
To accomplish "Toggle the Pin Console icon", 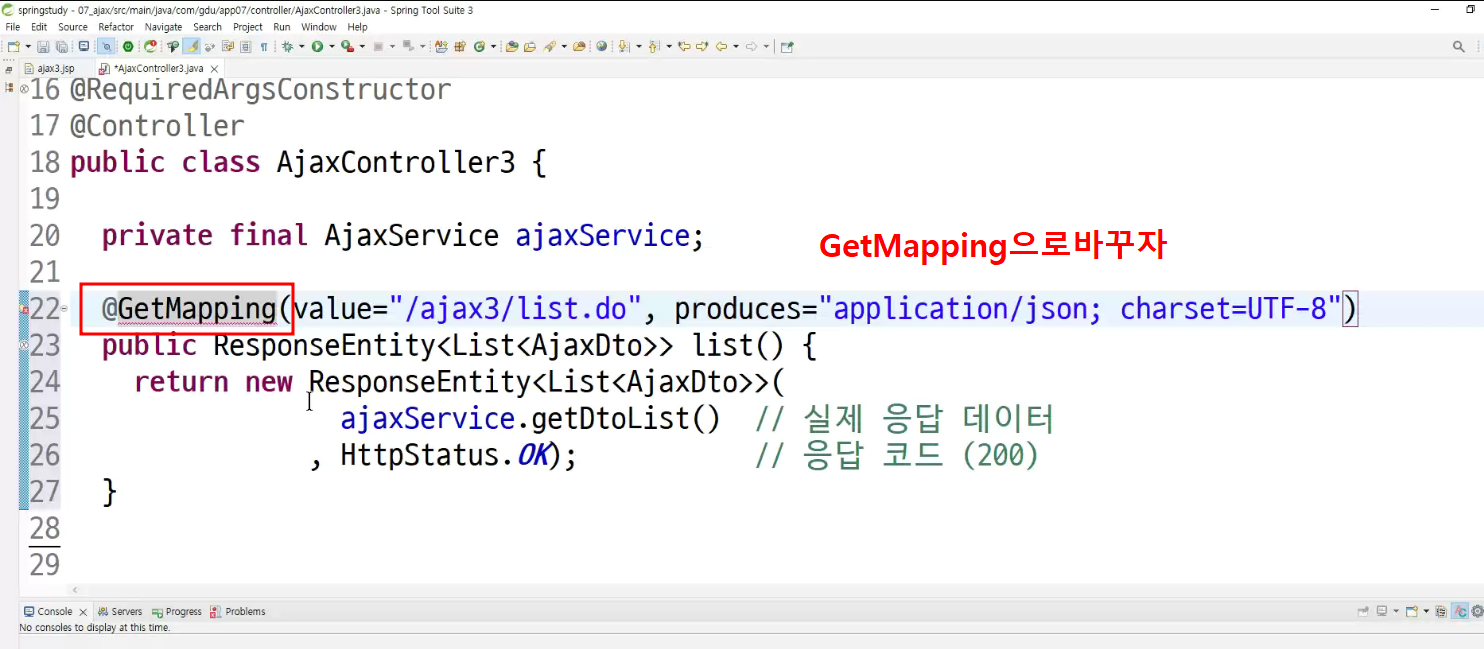I will point(1363,611).
